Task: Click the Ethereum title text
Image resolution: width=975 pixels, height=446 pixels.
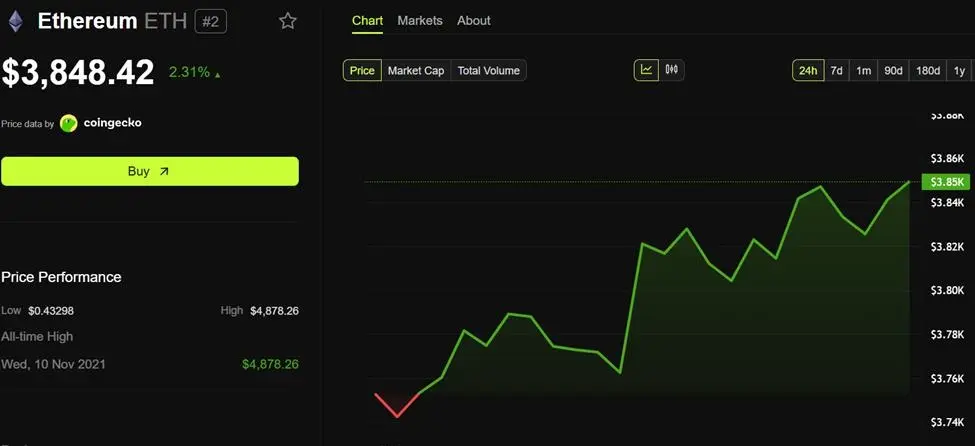Action: pos(88,22)
